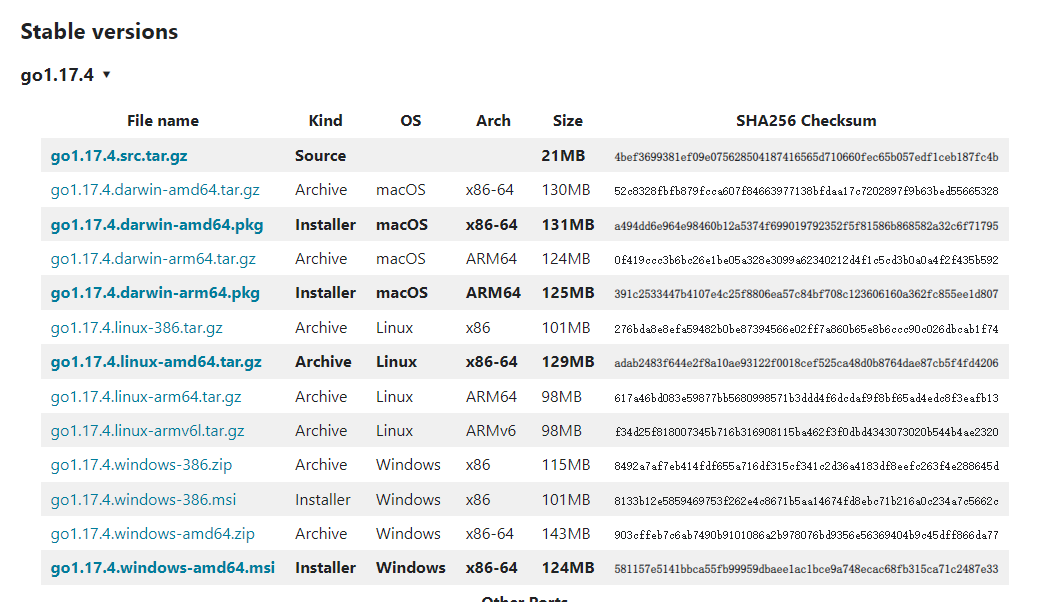
Task: Select the checksum starting with 903cffeb7c6a
Action: [x=806, y=535]
